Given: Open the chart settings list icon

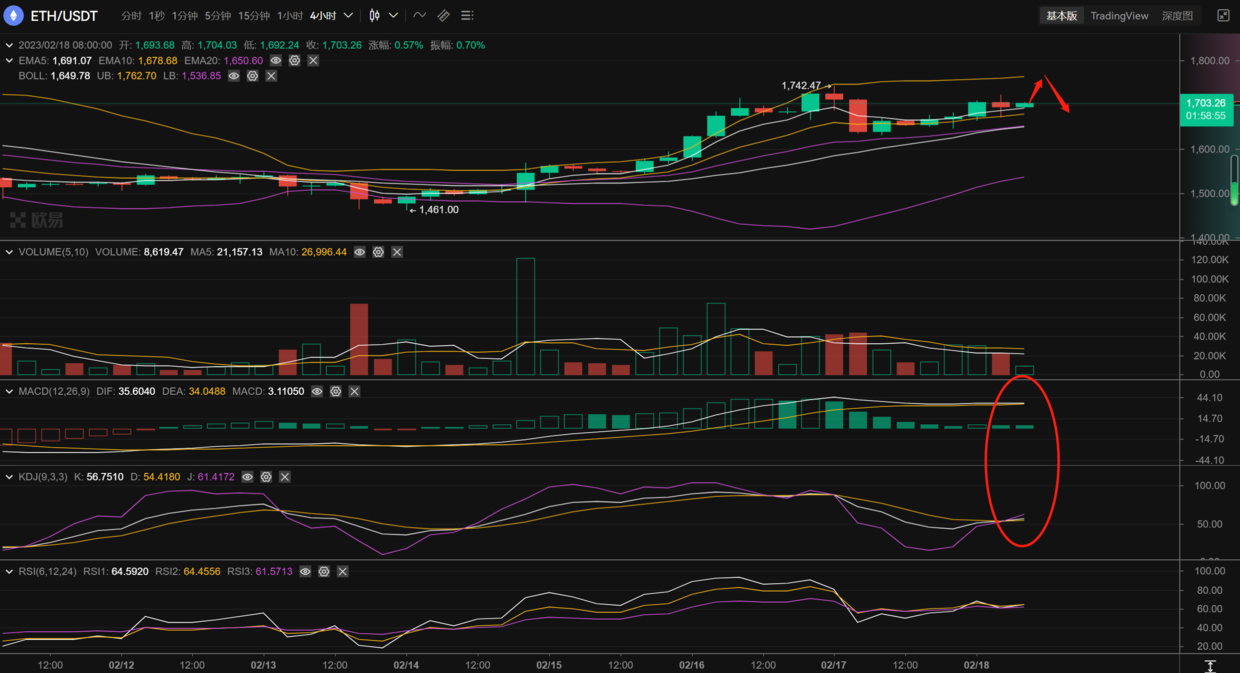Looking at the screenshot, I should [x=467, y=16].
